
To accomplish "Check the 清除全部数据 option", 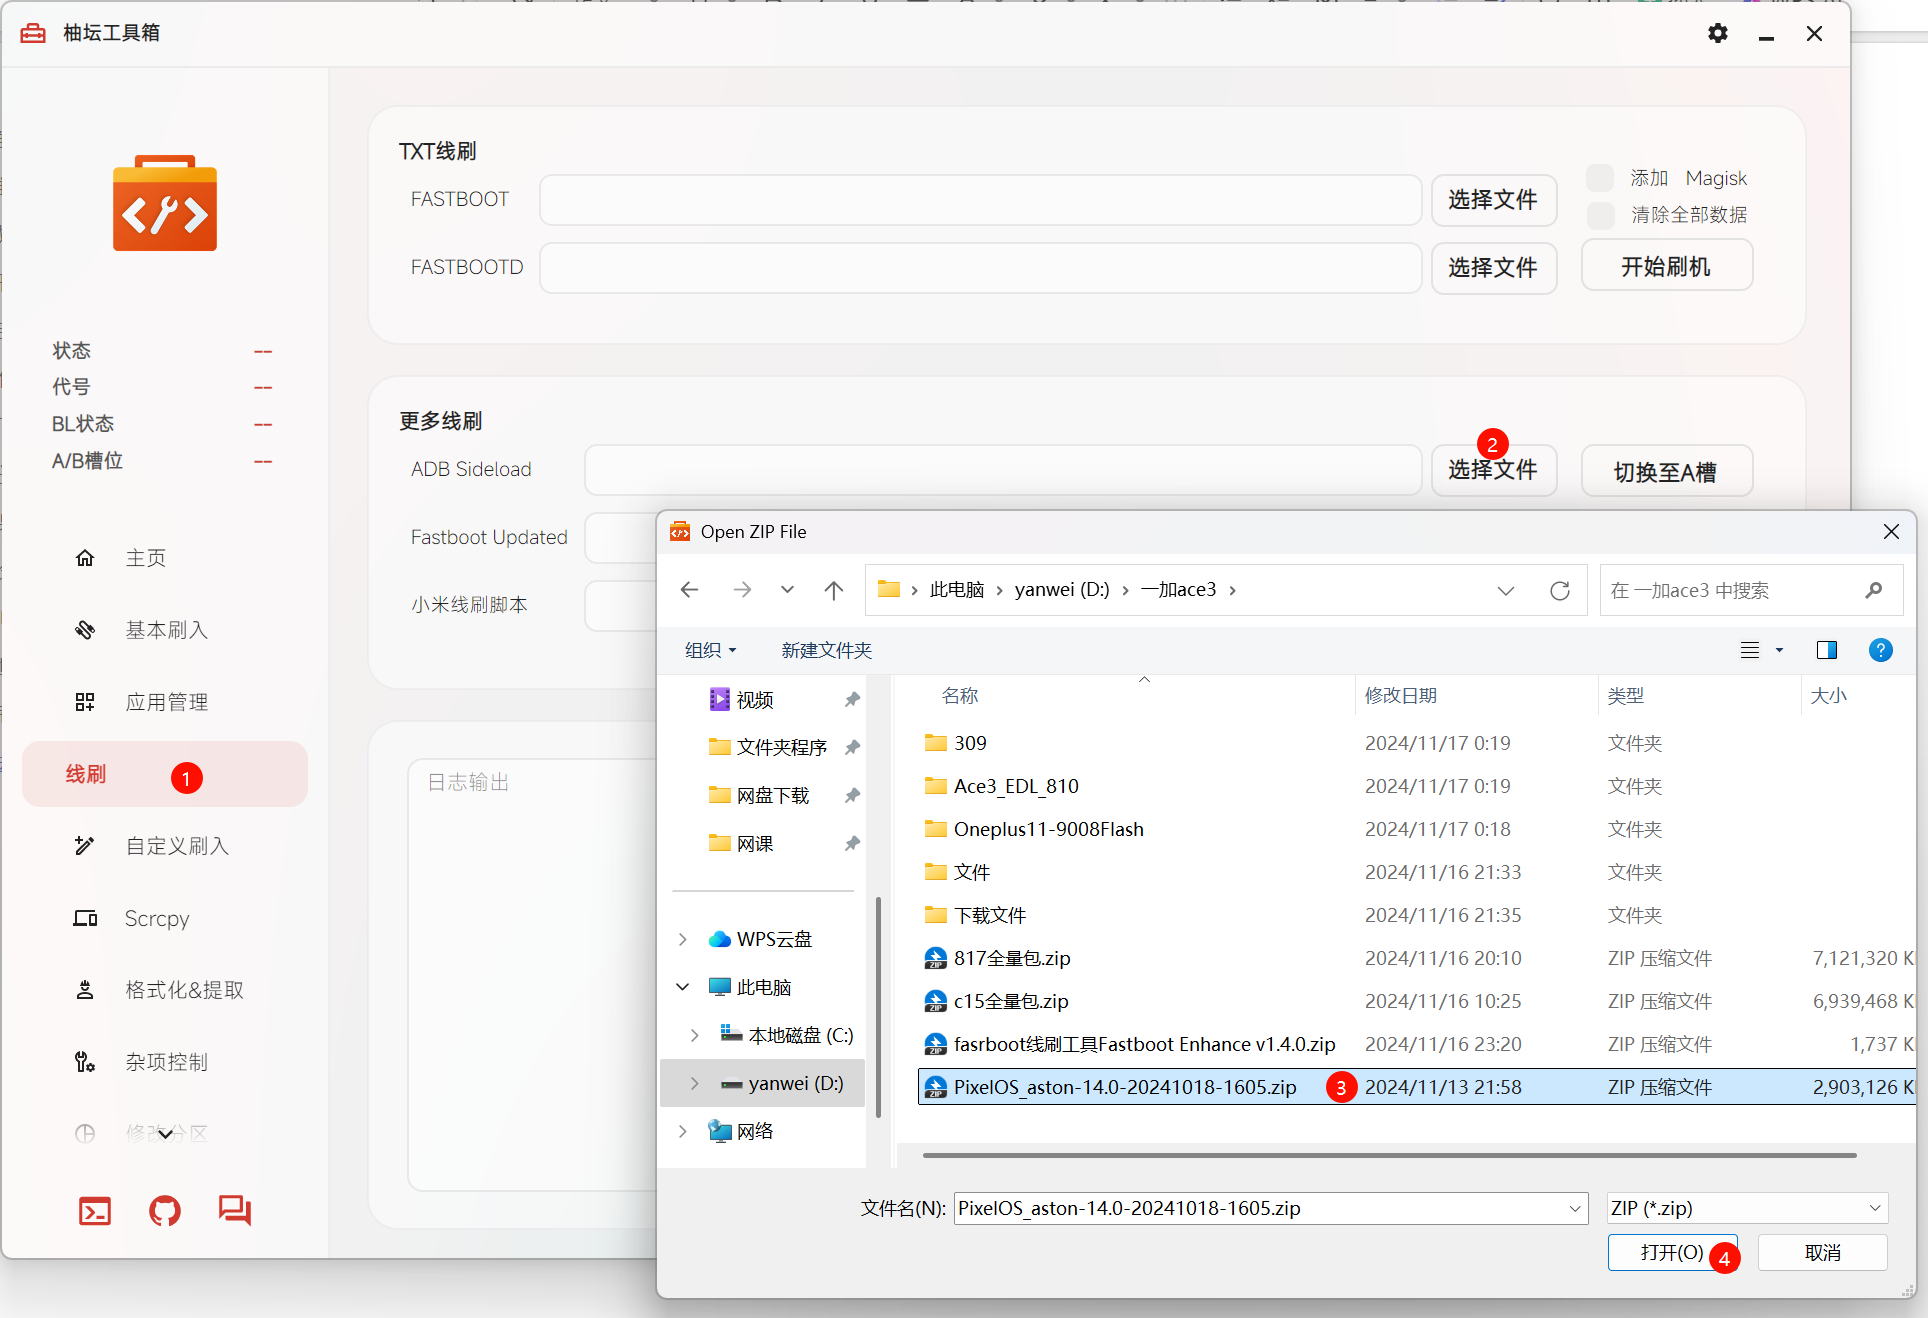I will [x=1600, y=215].
